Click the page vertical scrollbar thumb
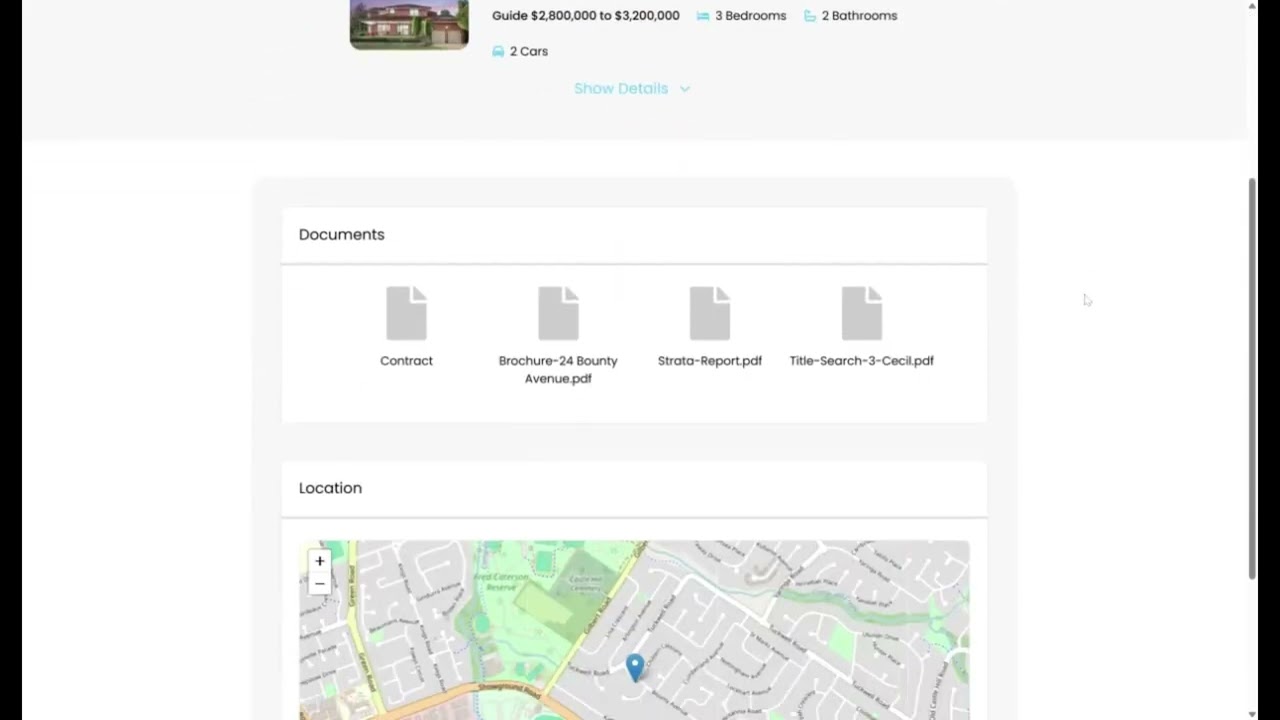1280x720 pixels. pyautogui.click(x=1252, y=378)
